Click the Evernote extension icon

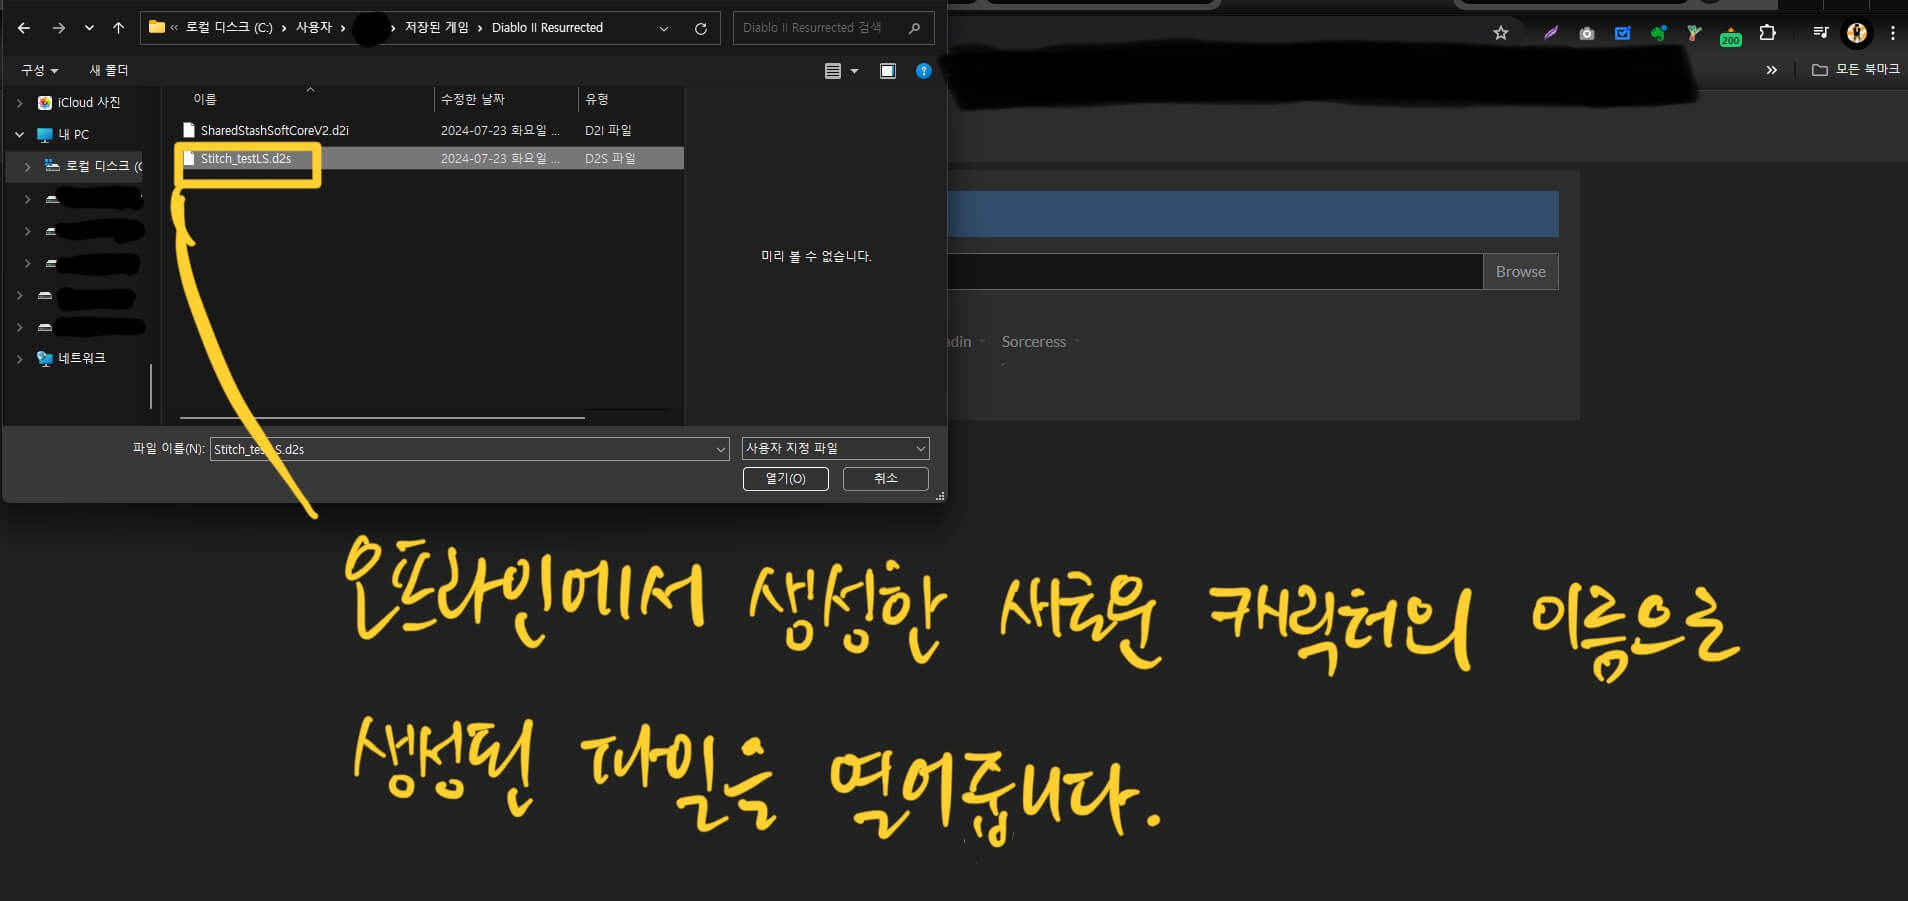pyautogui.click(x=1659, y=33)
